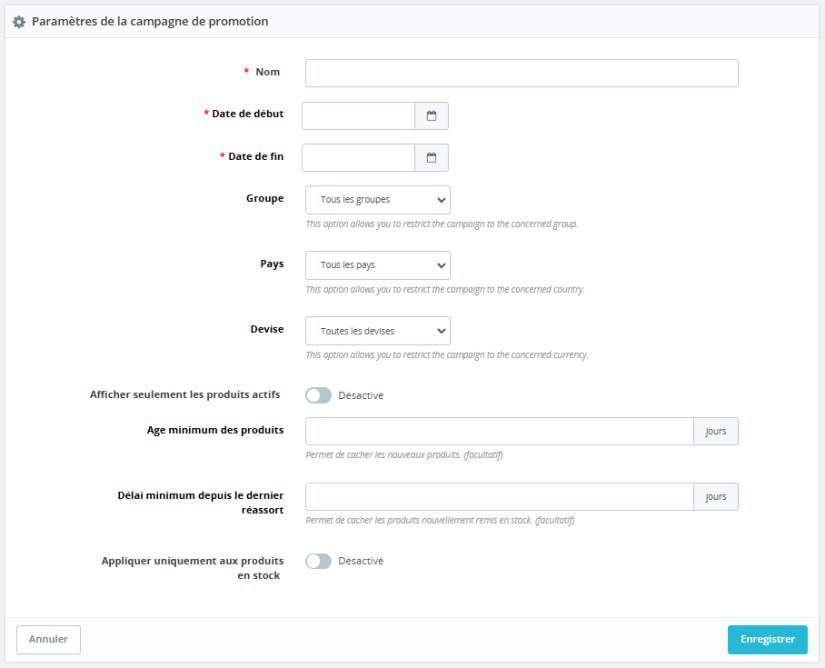The image size is (825, 668).
Task: Click the Date de début input field
Action: (358, 116)
